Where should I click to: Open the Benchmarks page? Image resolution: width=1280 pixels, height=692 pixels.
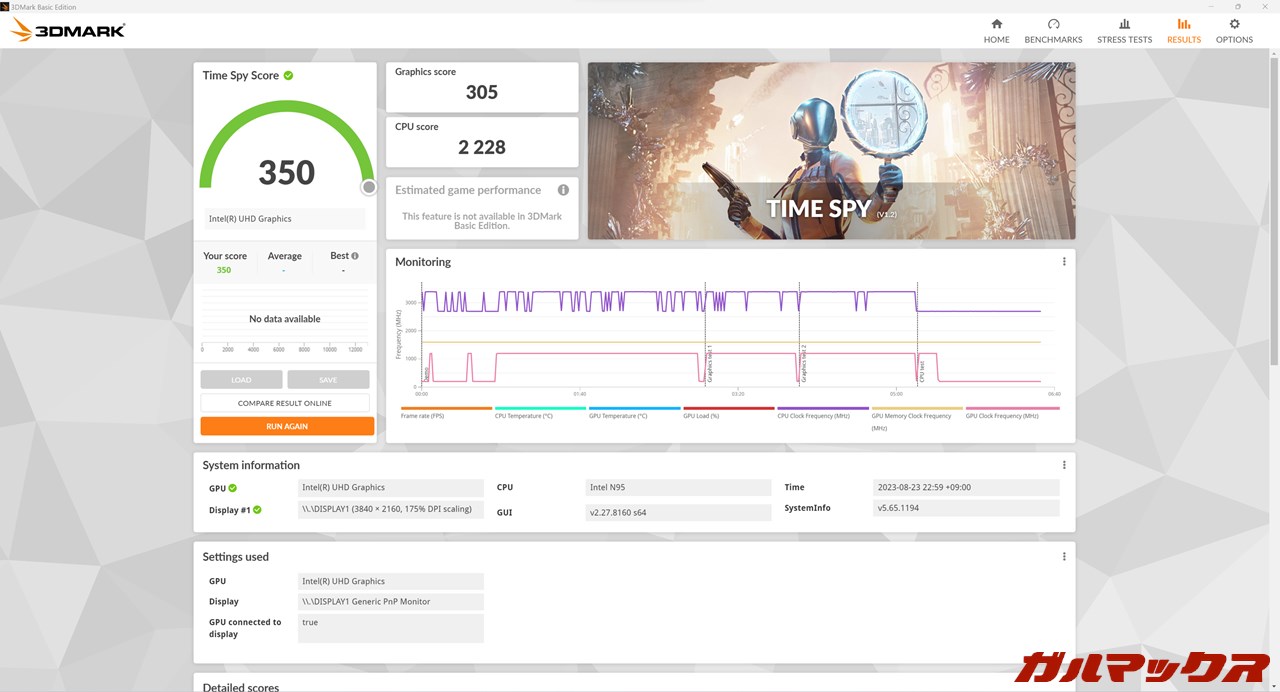[x=1053, y=30]
